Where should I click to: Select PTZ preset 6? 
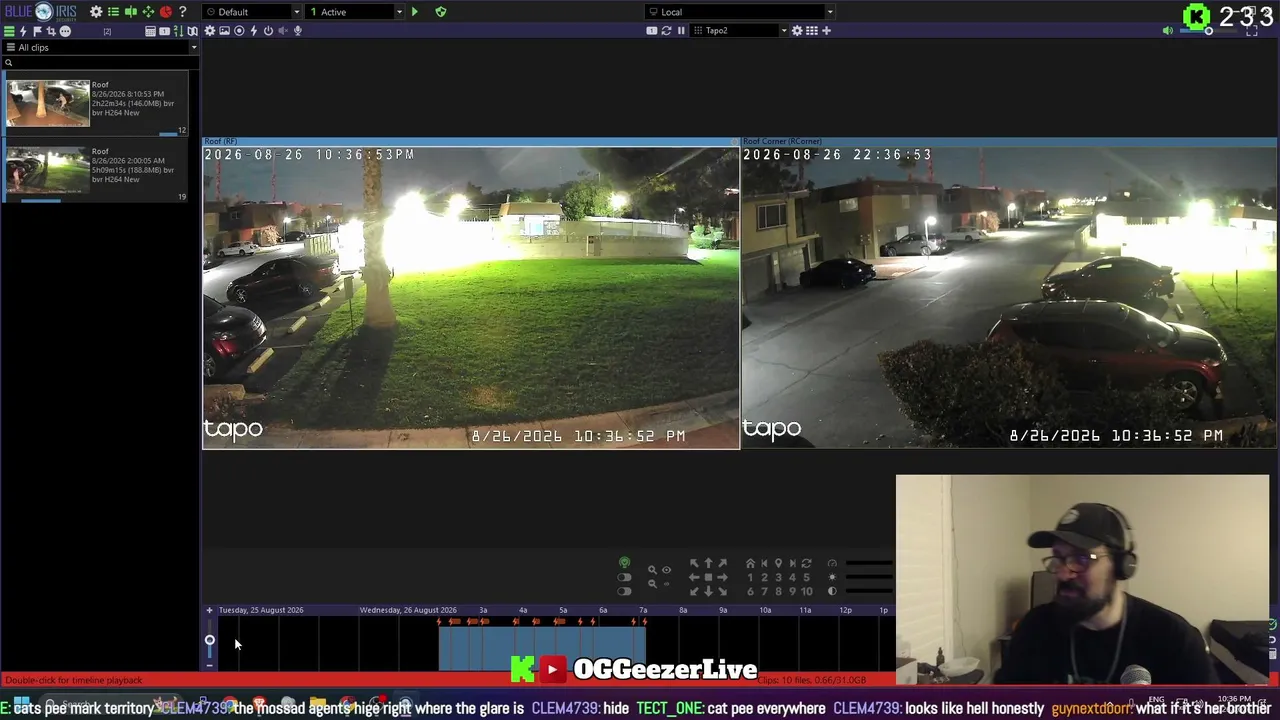click(750, 592)
